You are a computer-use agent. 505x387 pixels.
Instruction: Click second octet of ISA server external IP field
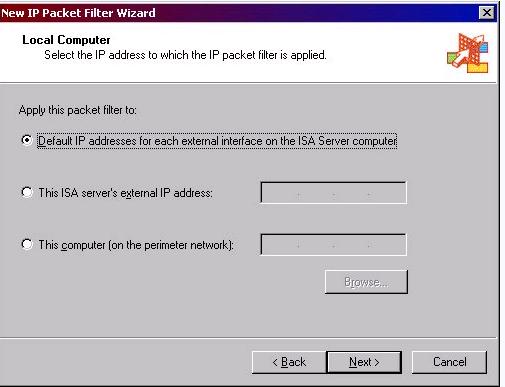pyautogui.click(x=316, y=193)
